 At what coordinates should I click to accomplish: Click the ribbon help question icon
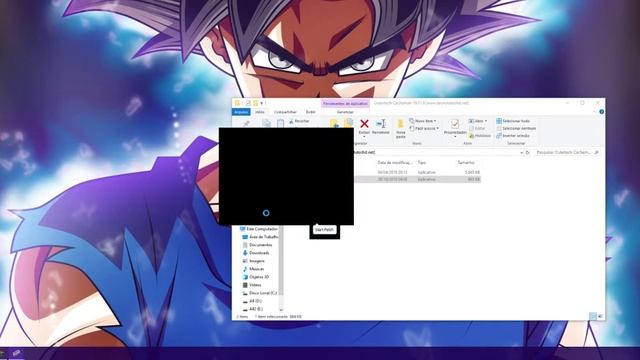601,111
